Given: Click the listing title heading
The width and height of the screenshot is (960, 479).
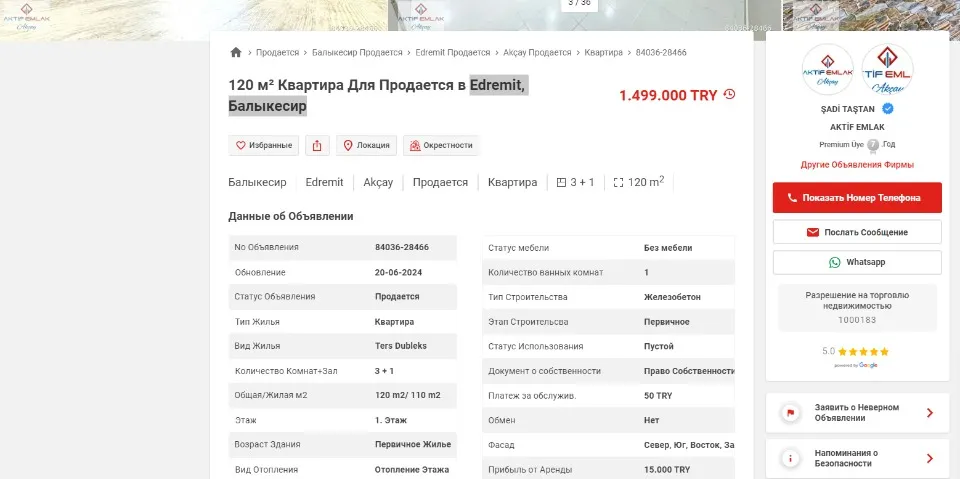Looking at the screenshot, I should (378, 96).
